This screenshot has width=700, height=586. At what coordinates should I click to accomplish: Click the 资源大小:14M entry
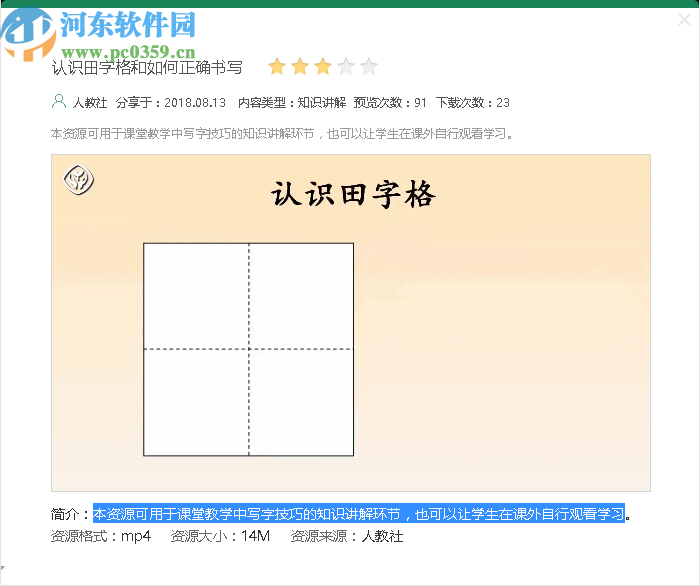coord(220,536)
